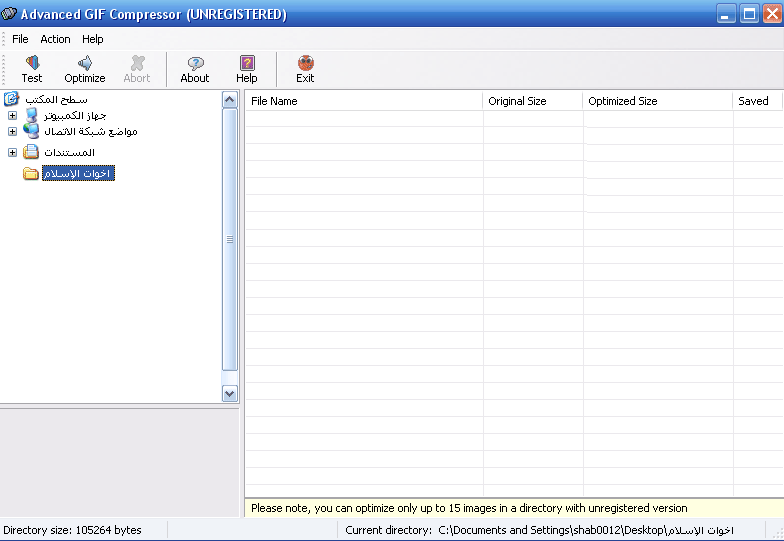Click the Test toolbar button
Viewport: 784px width, 541px height.
coord(32,70)
